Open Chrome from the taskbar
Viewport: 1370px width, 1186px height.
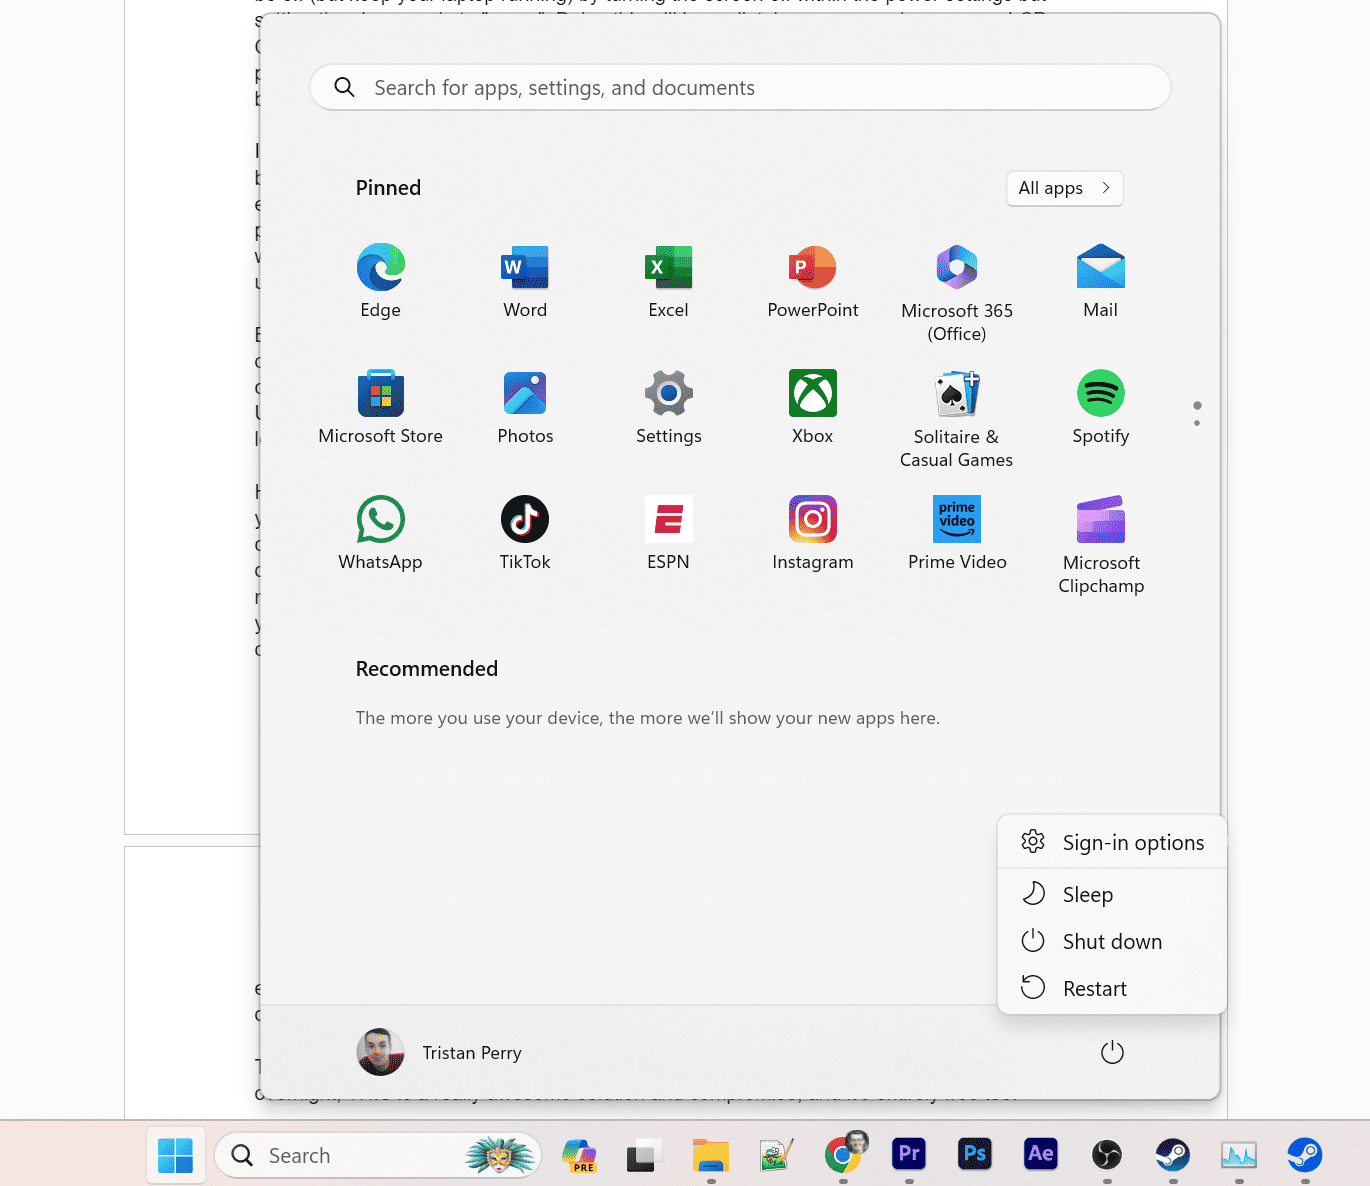(843, 1155)
